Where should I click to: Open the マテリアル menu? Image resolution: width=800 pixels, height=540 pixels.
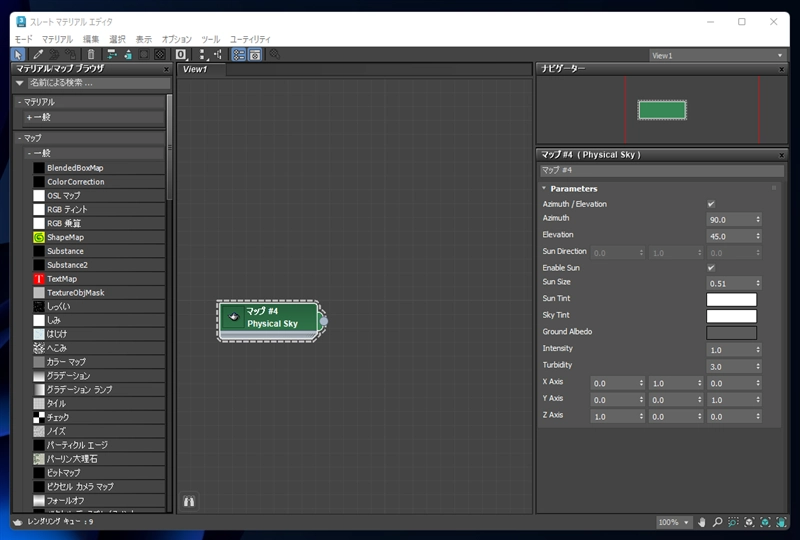(x=57, y=39)
